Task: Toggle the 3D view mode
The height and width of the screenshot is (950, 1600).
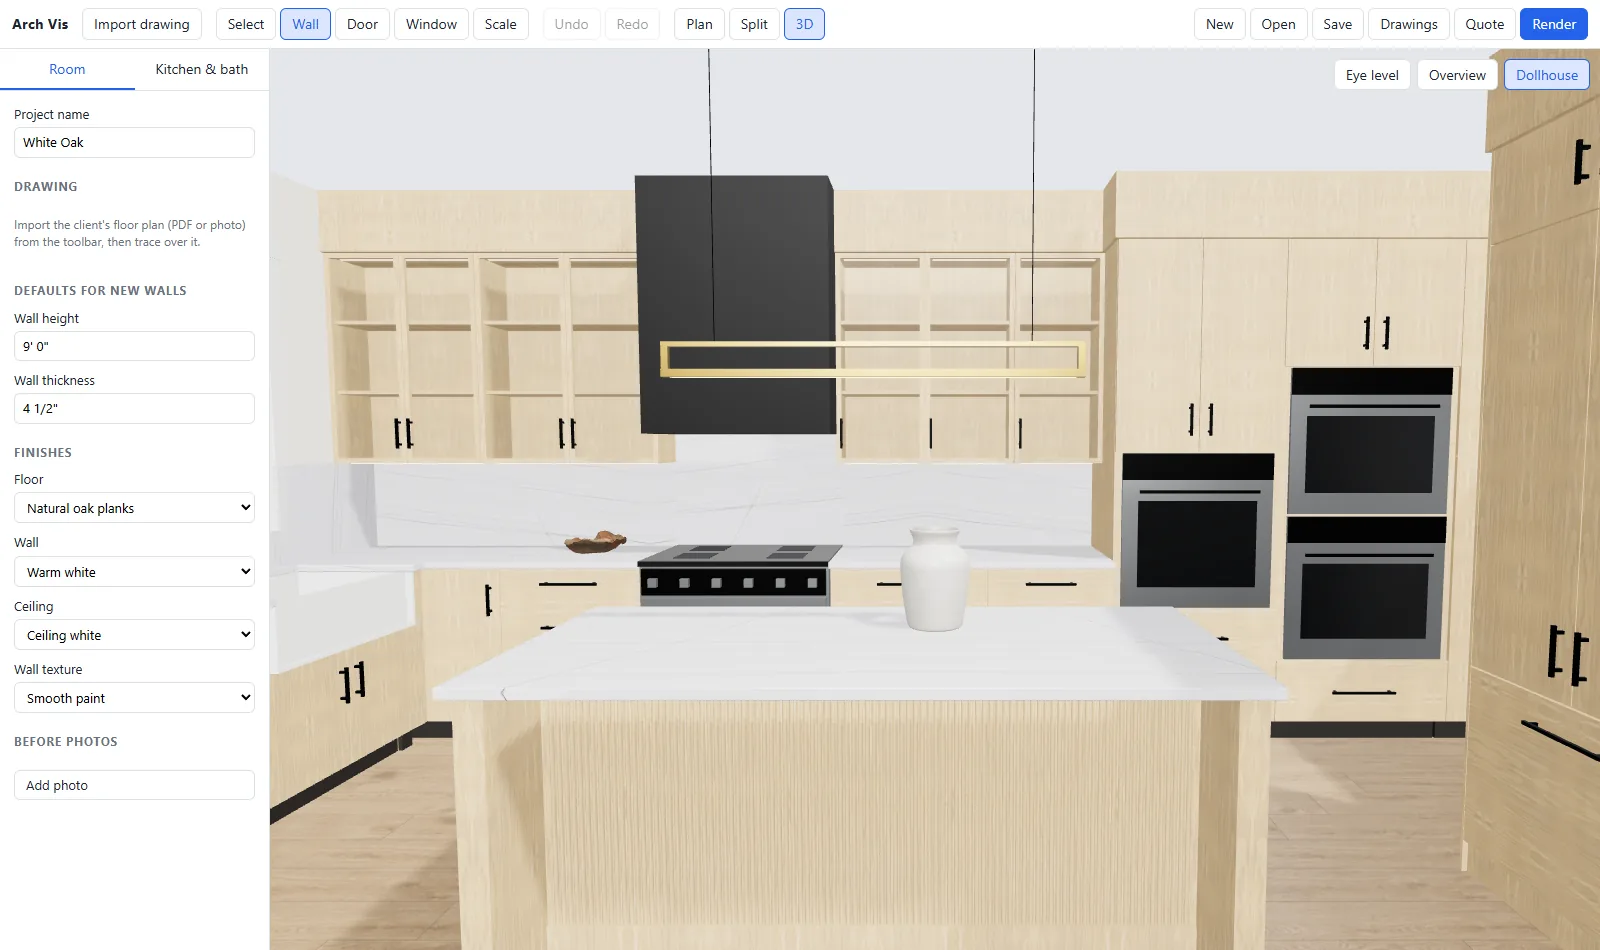Action: tap(804, 24)
